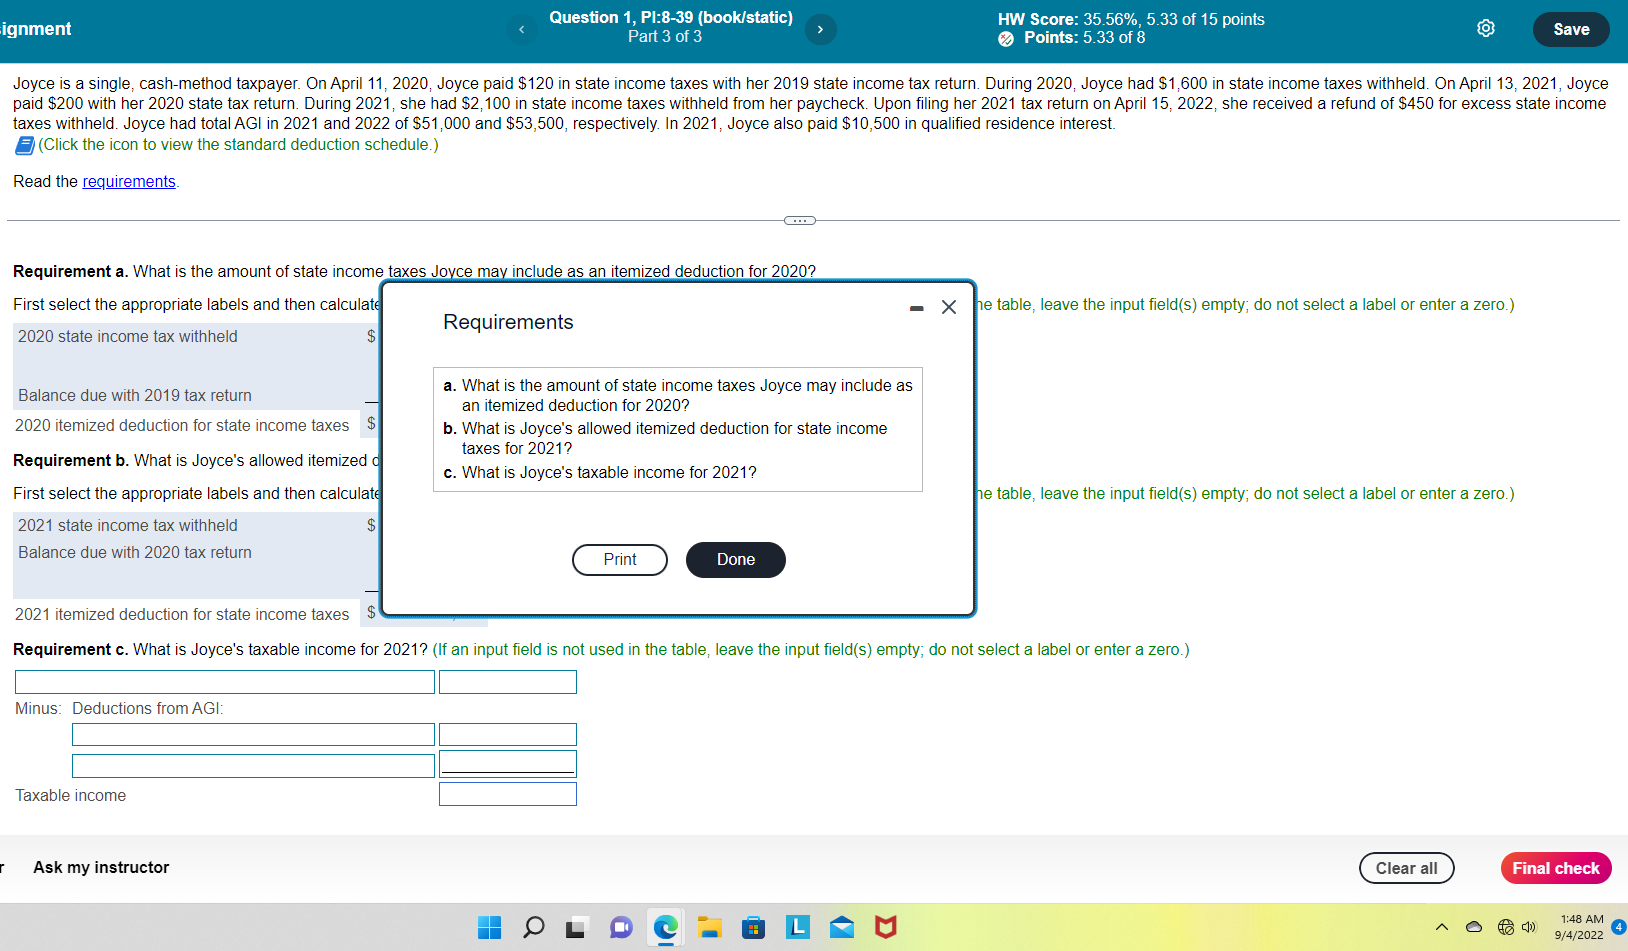1628x951 pixels.
Task: Switch to Microsoft Edge on taskbar
Action: [665, 928]
